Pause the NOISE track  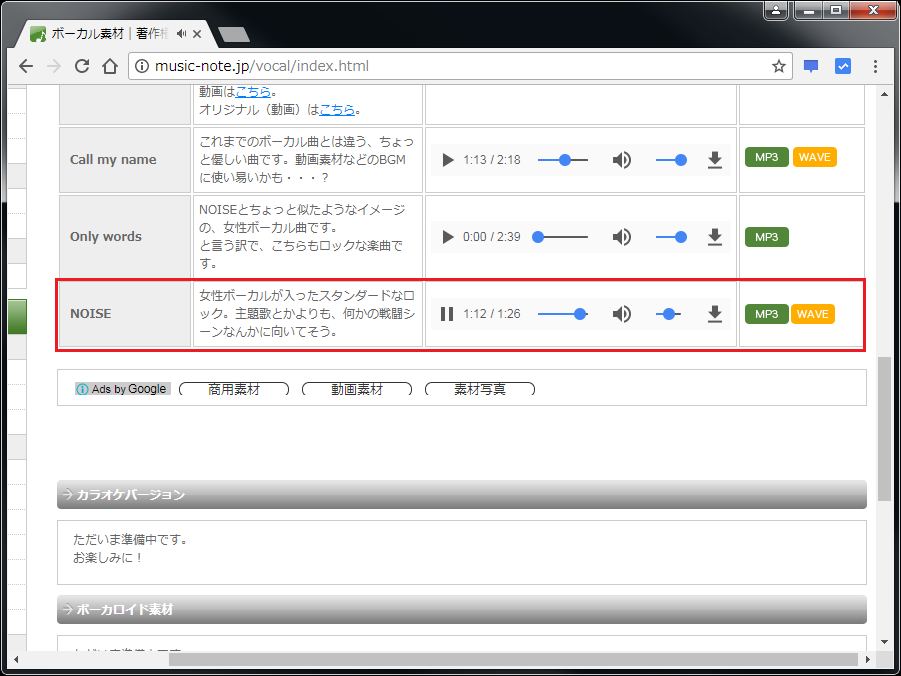[447, 314]
